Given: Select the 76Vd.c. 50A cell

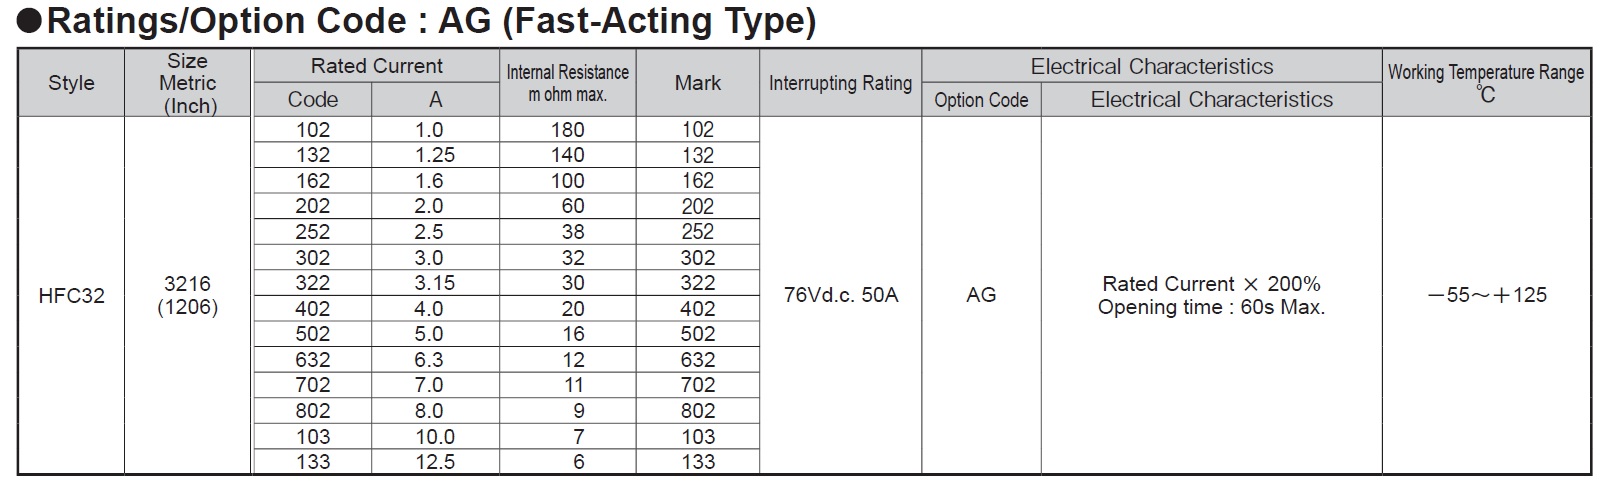Looking at the screenshot, I should click(841, 295).
